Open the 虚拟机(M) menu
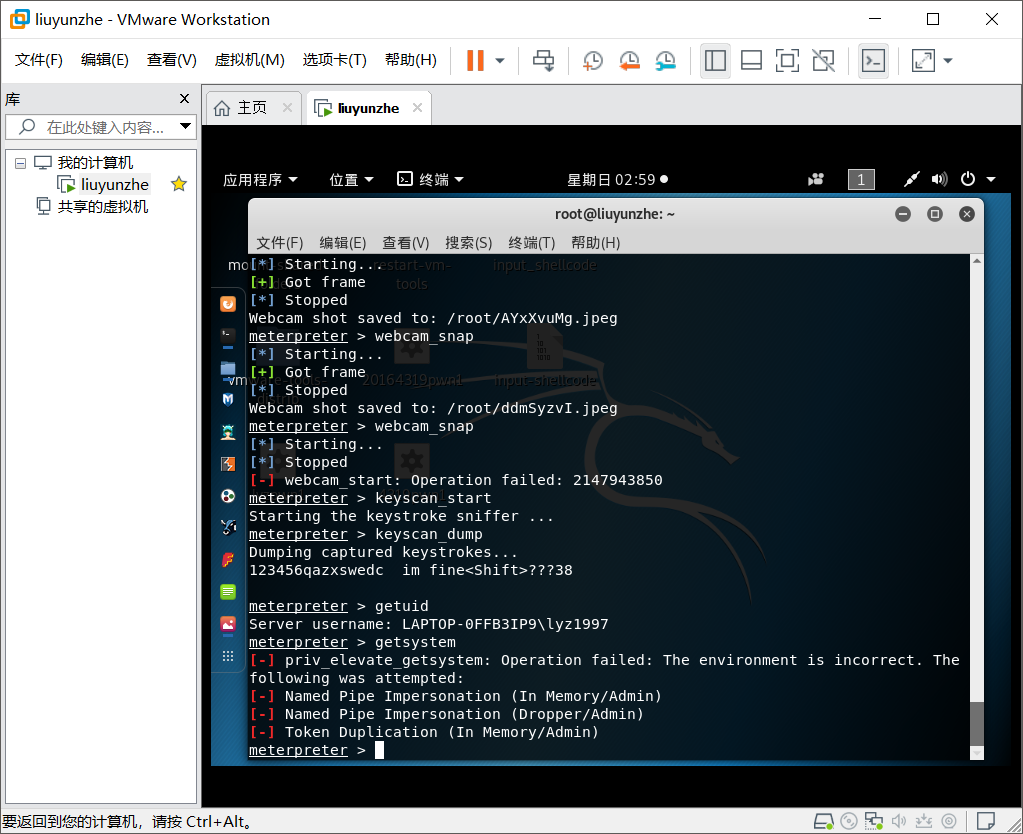Screen dimensions: 1023x834 tap(249, 60)
